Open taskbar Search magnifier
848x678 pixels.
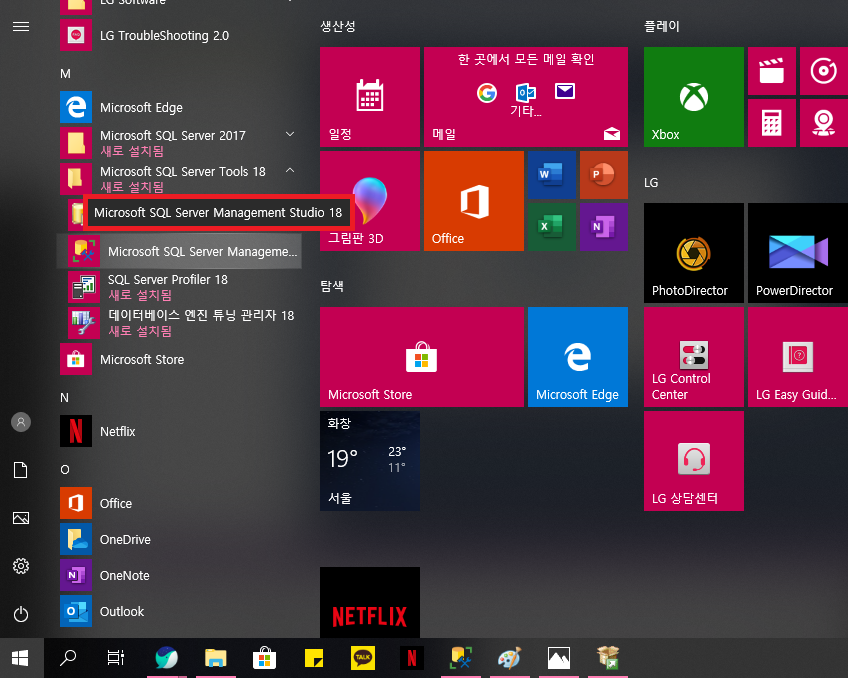(68, 658)
